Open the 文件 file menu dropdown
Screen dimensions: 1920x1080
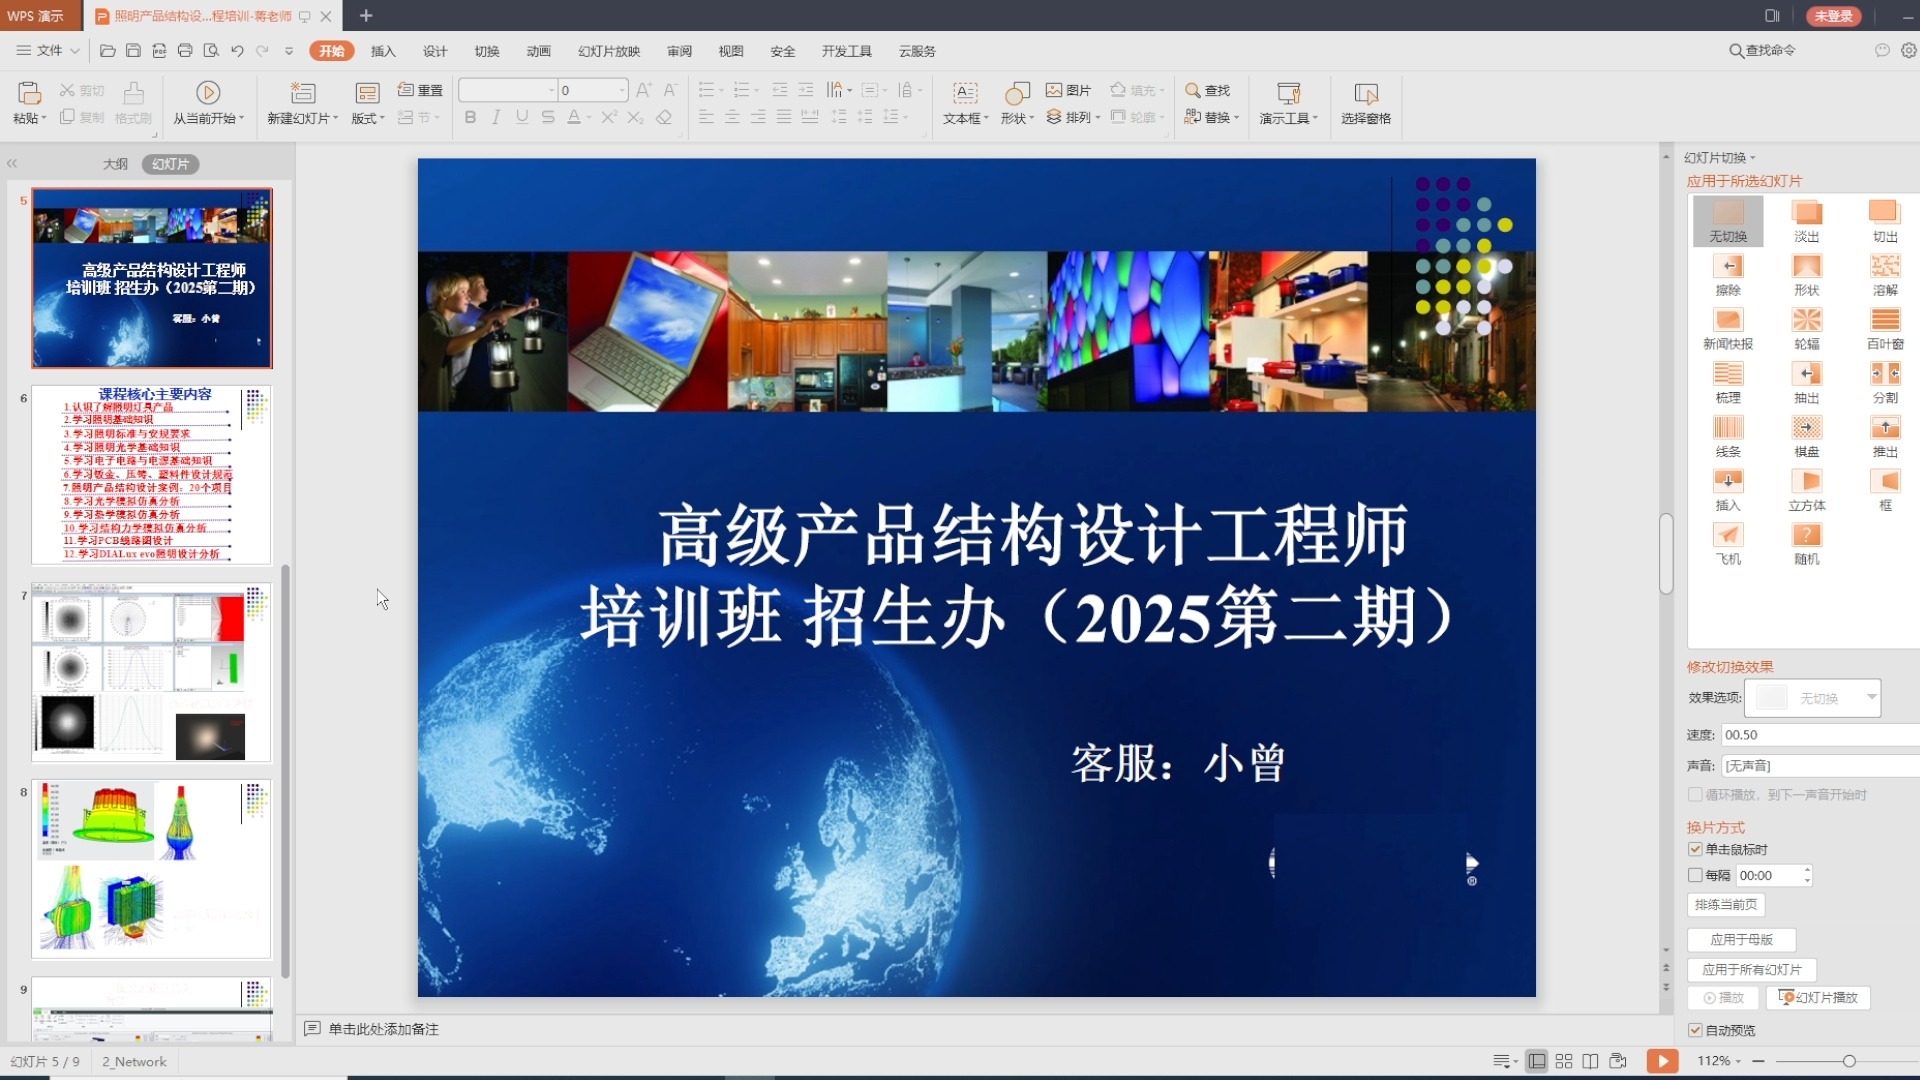(48, 50)
